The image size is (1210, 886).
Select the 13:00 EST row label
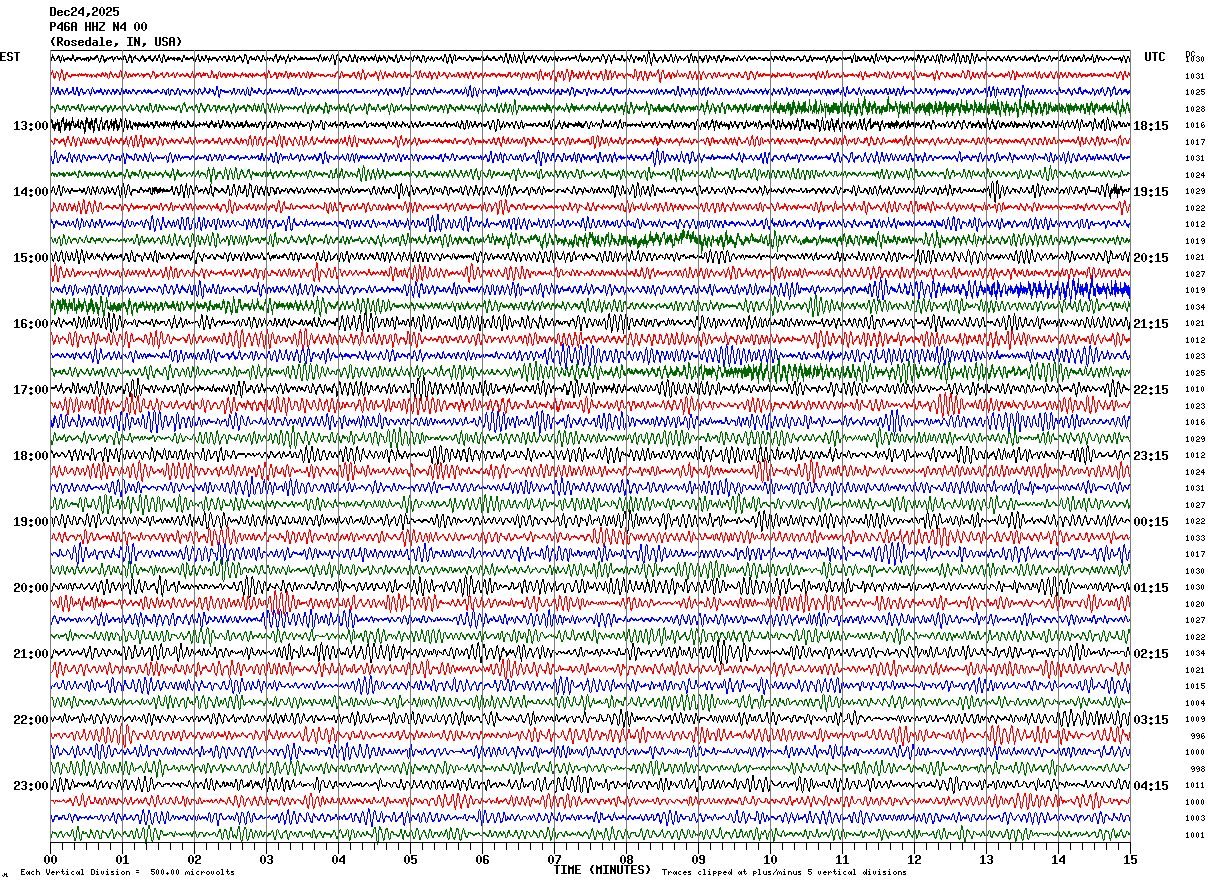pyautogui.click(x=31, y=126)
